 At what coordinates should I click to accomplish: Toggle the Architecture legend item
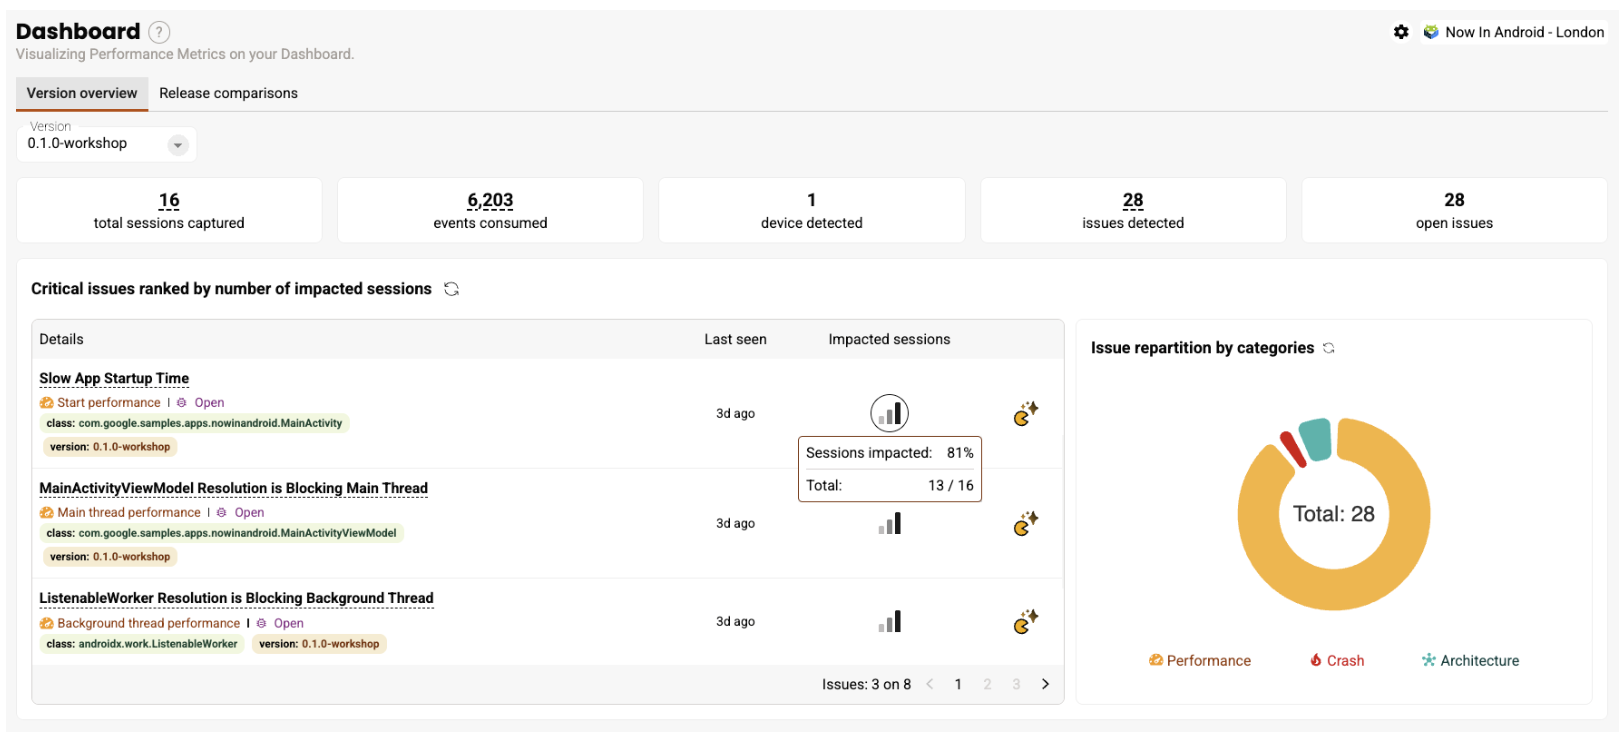tap(1470, 661)
